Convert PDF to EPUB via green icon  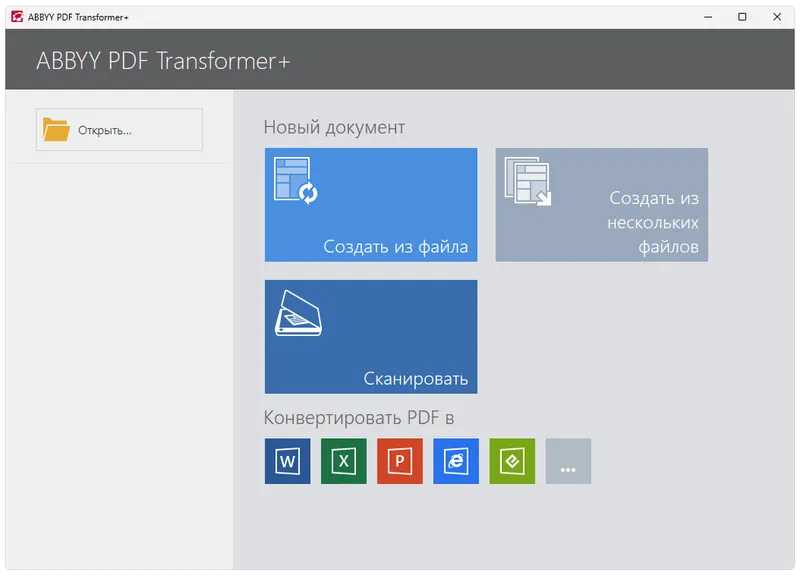(512, 461)
